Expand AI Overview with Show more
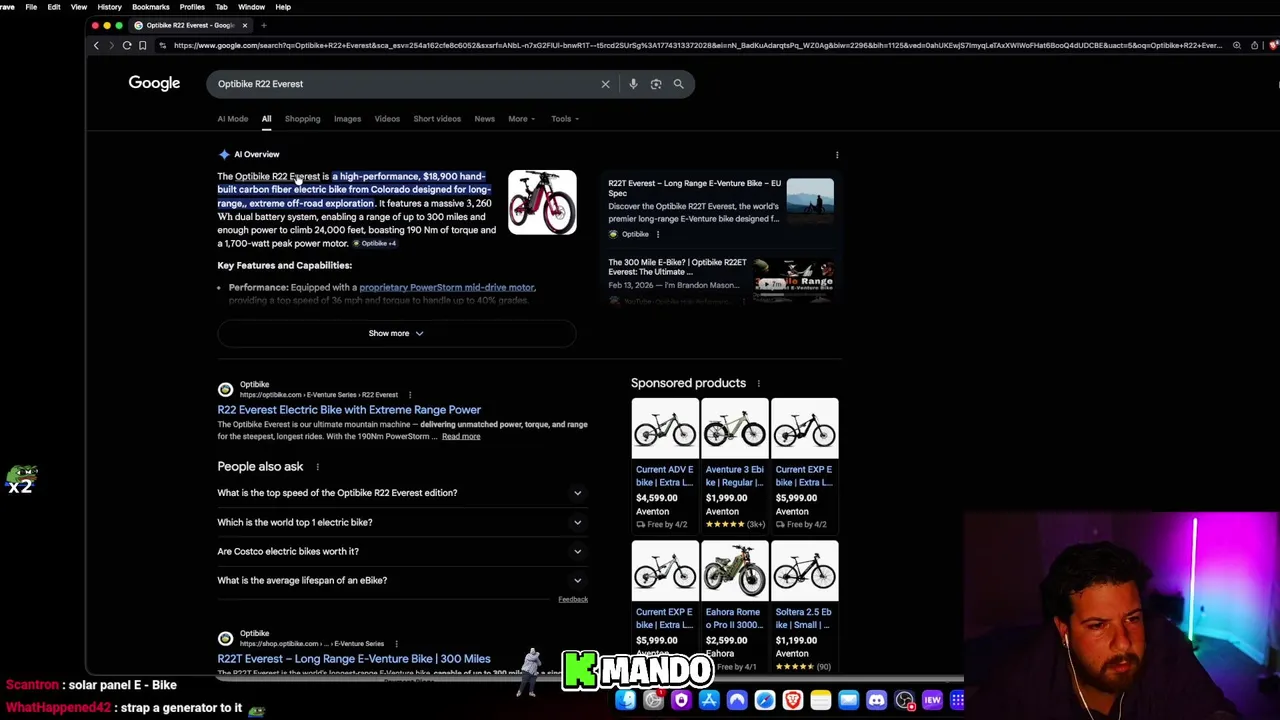The image size is (1280, 720). 396,333
